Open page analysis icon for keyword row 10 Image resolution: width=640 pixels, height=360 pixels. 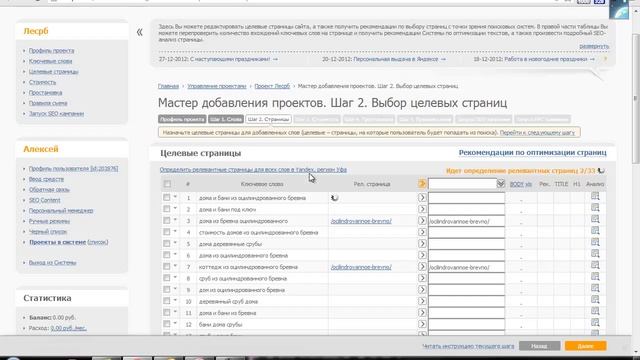point(595,300)
